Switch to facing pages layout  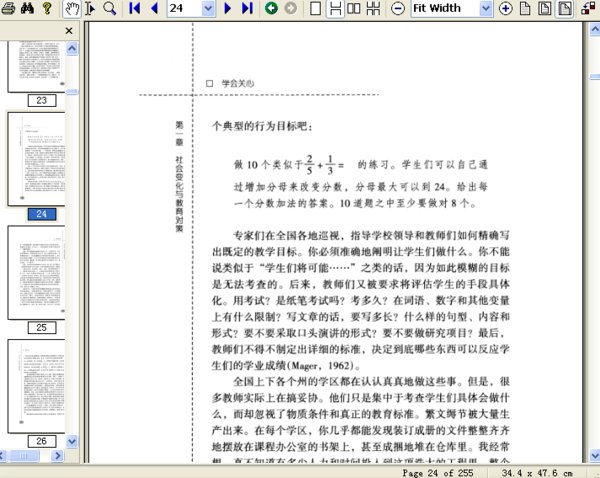coord(354,8)
